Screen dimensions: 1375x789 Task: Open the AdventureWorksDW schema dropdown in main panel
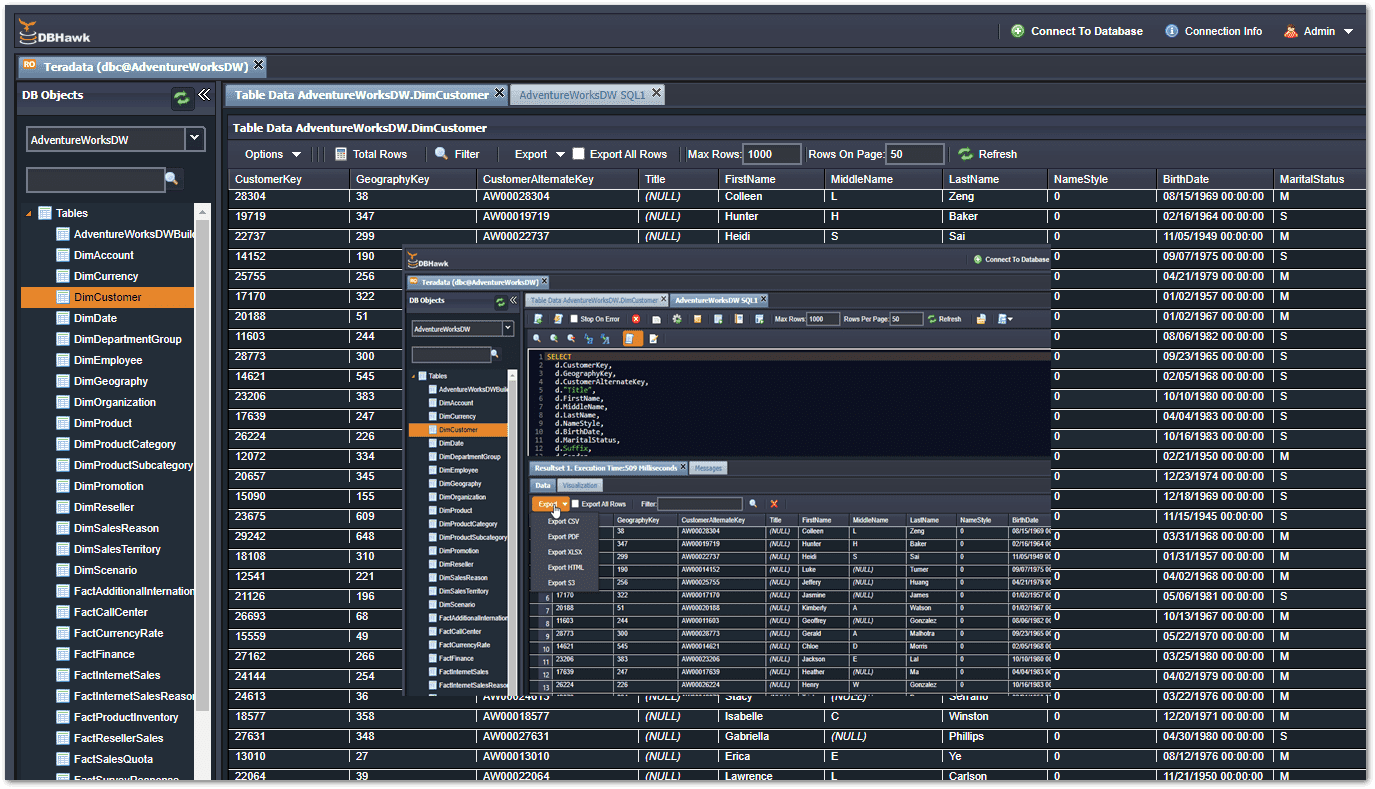click(x=195, y=139)
